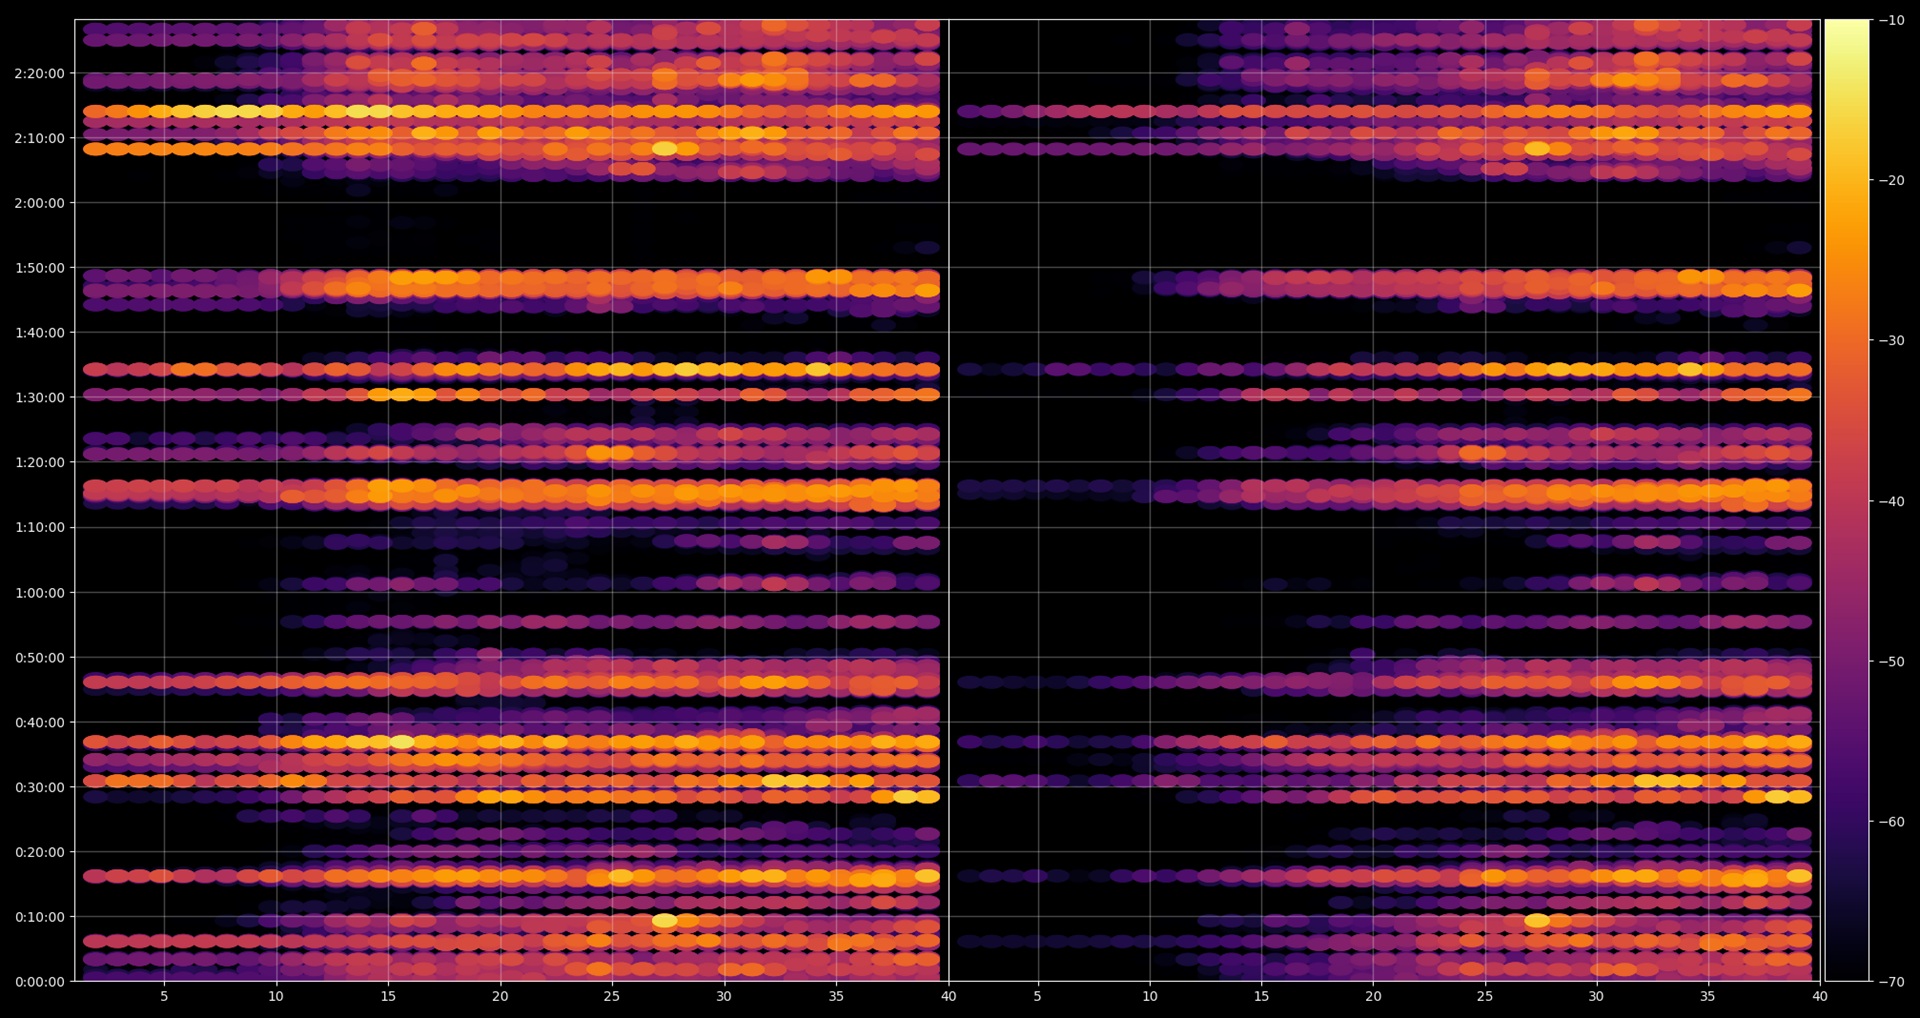Viewport: 1920px width, 1018px height.
Task: Click the −10 colorbar tick label
Action: pyautogui.click(x=1892, y=20)
